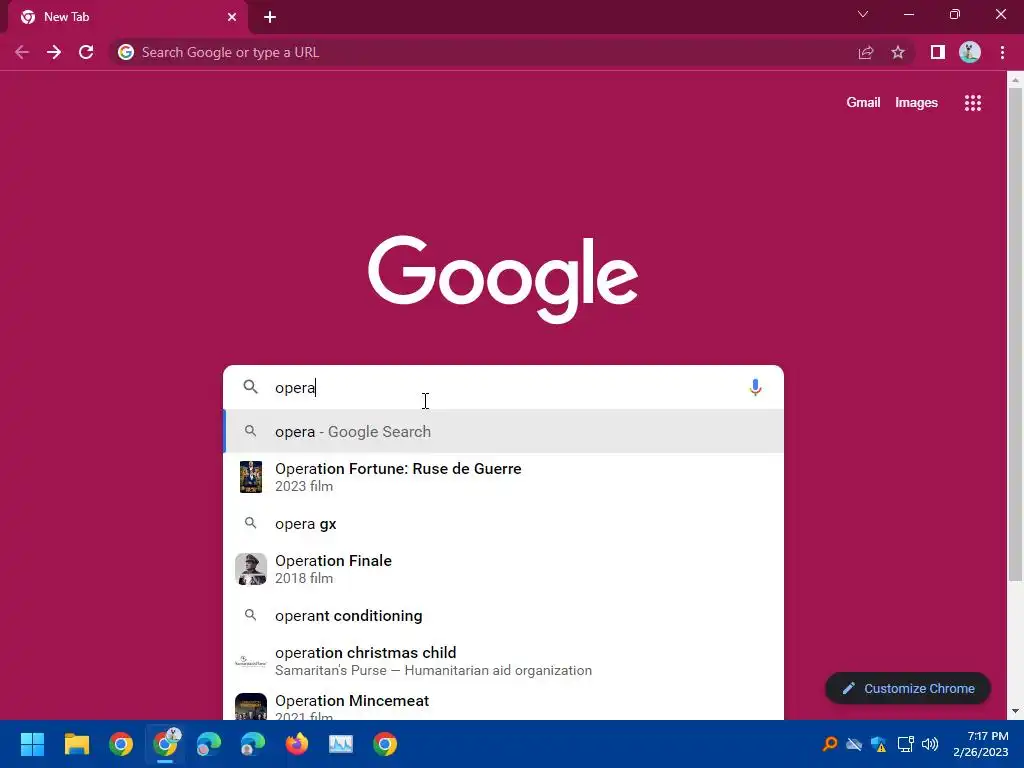The height and width of the screenshot is (768, 1024).
Task: Launch Firefox from the taskbar
Action: (297, 744)
